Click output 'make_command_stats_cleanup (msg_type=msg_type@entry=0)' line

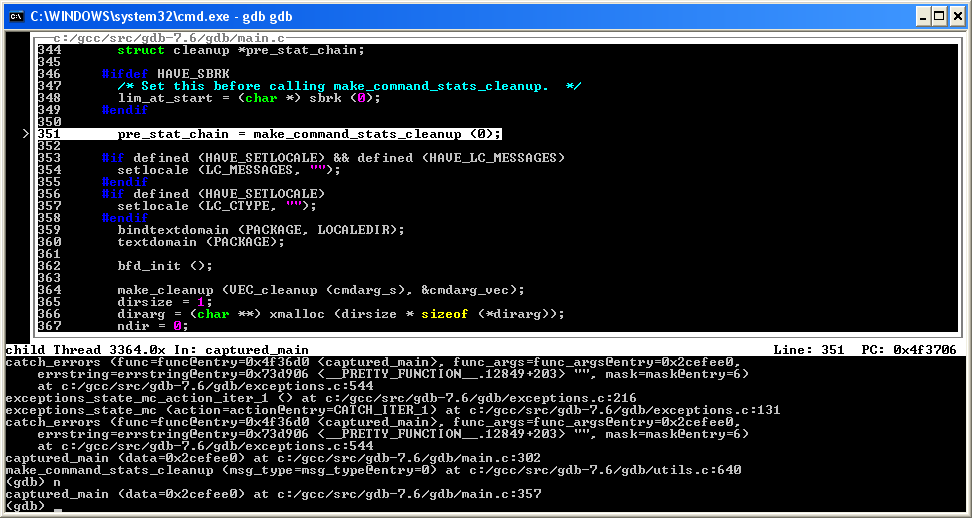pos(373,470)
